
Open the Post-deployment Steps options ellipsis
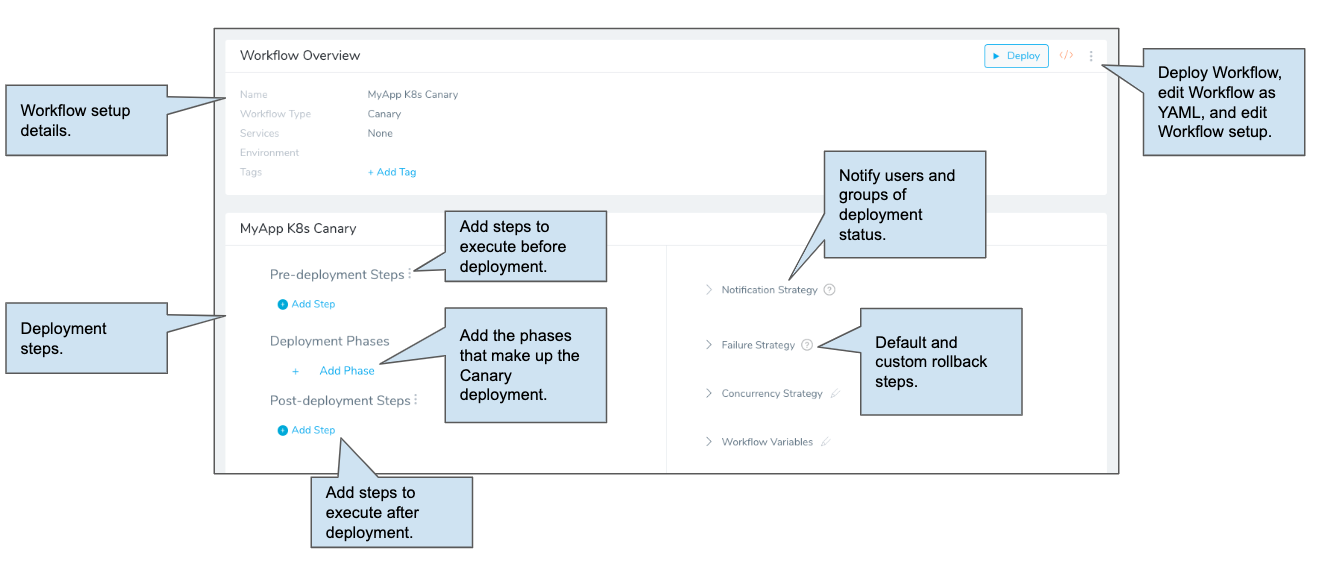click(x=416, y=400)
